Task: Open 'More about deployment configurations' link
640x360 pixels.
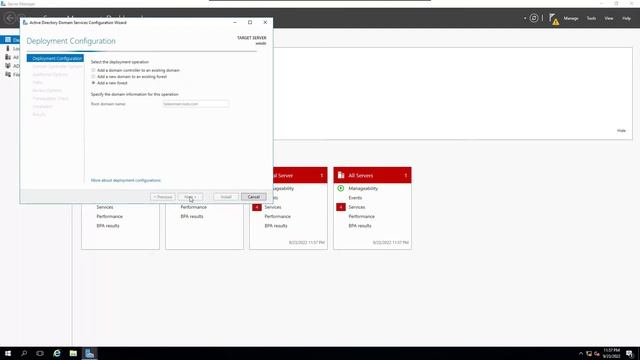Action: 126,180
